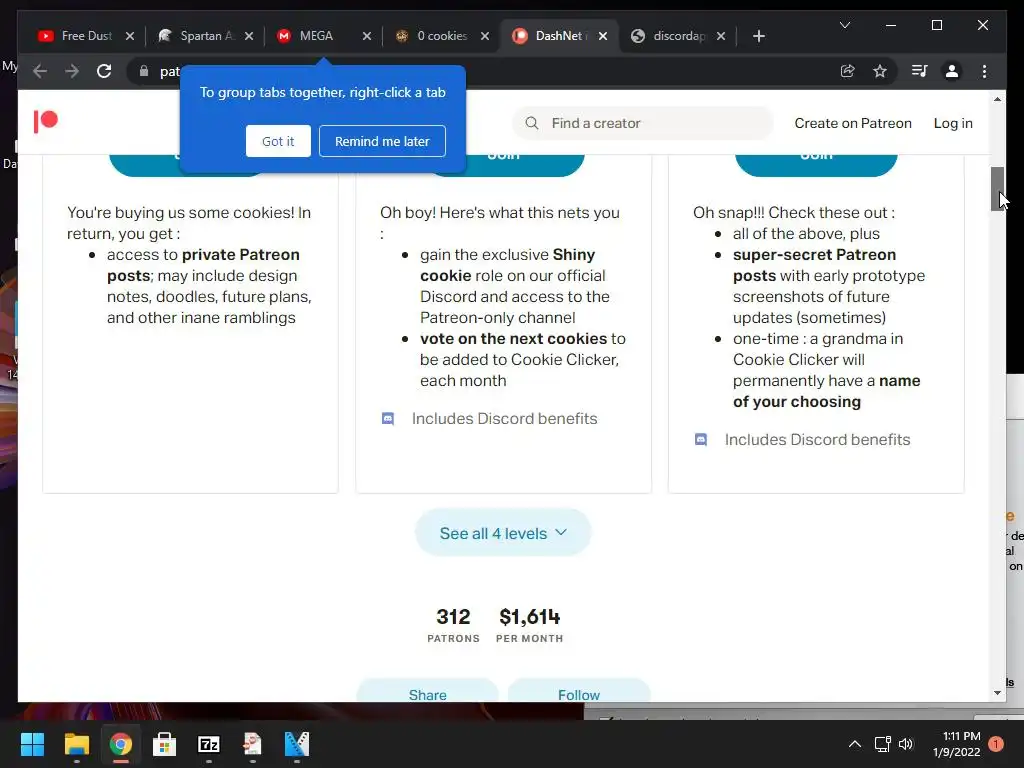Click the Share button

(x=428, y=691)
